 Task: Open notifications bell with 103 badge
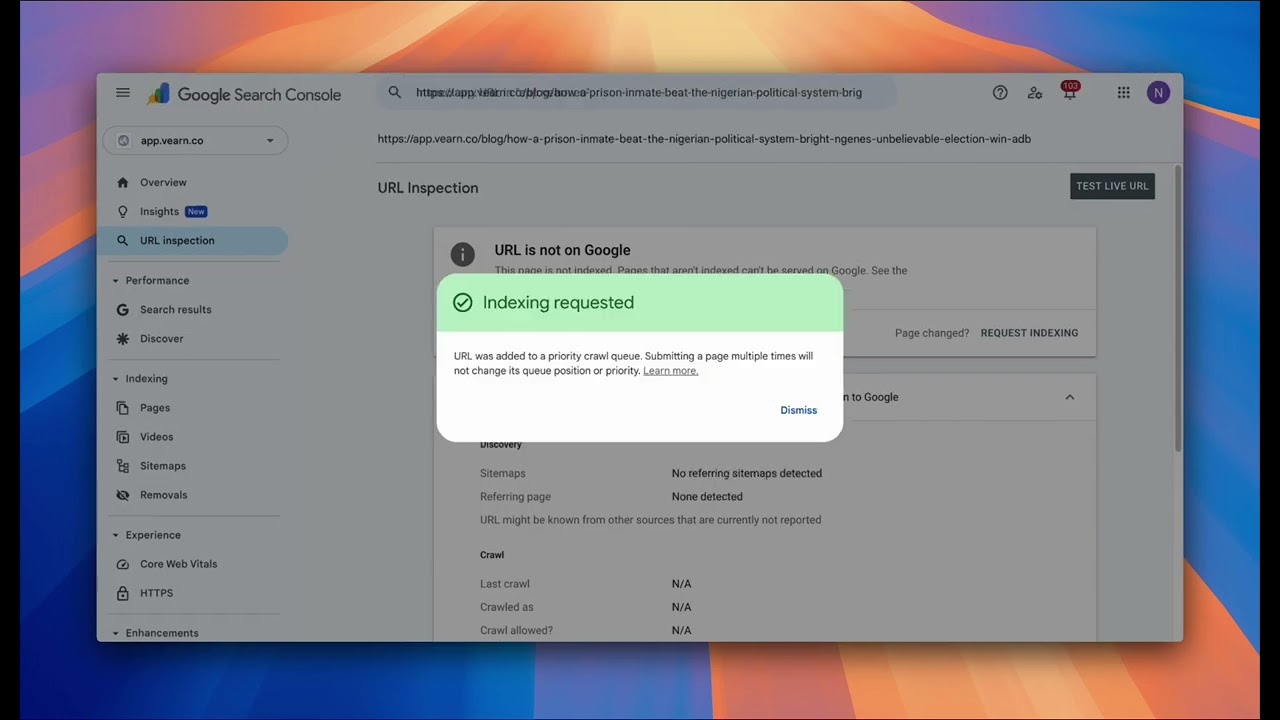1070,91
